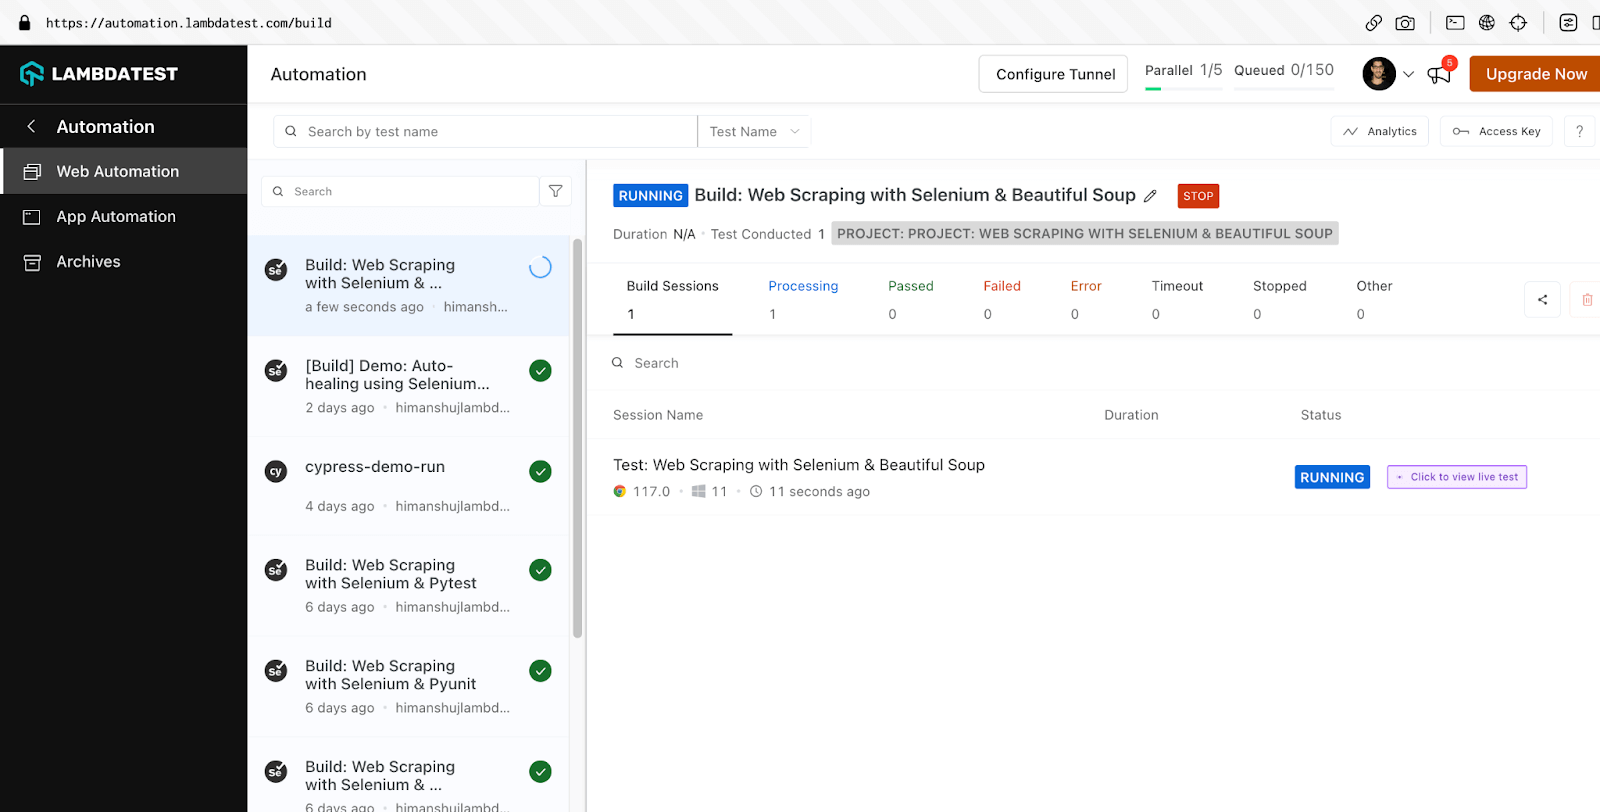1600x812 pixels.
Task: Click the filter funnel icon in builds list
Action: point(555,191)
